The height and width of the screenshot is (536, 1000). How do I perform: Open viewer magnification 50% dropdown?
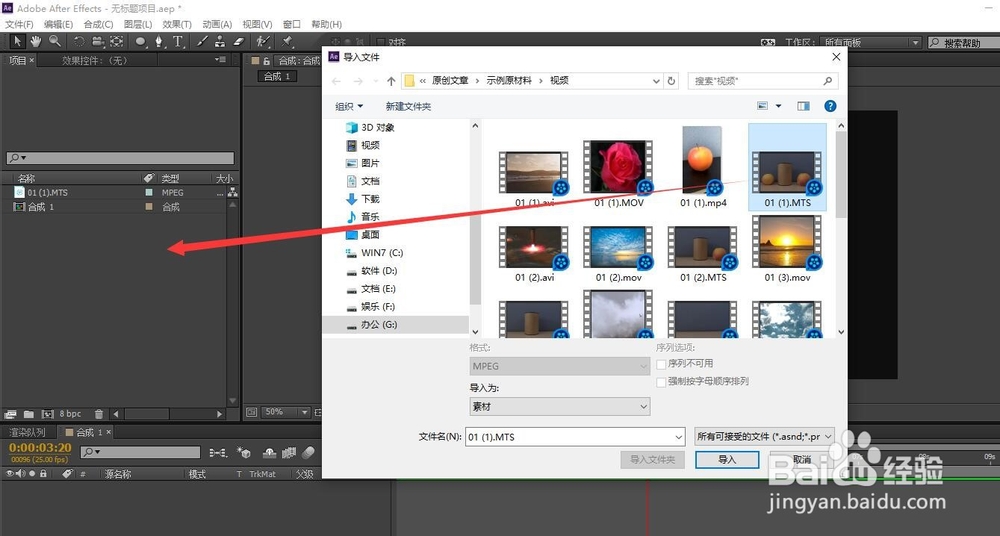(286, 412)
